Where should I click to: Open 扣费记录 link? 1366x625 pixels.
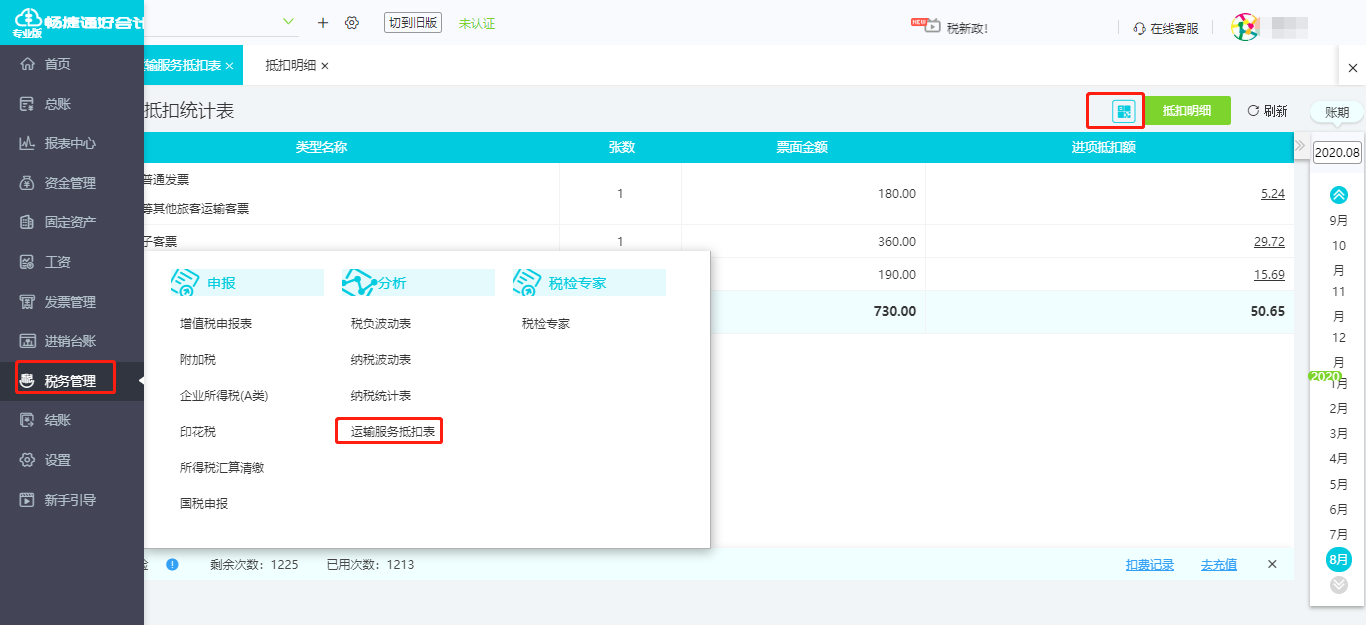coord(1150,565)
